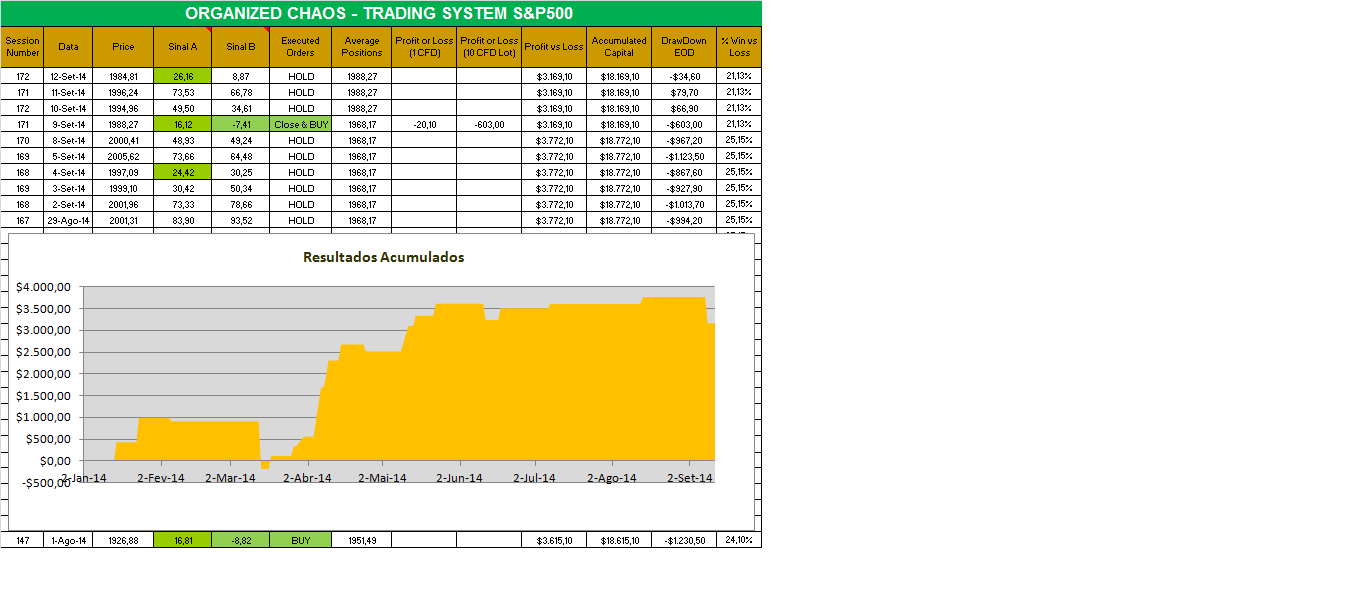Click the date cell 9-Set-14
Viewport: 1360px width, 612px height.
tap(69, 124)
